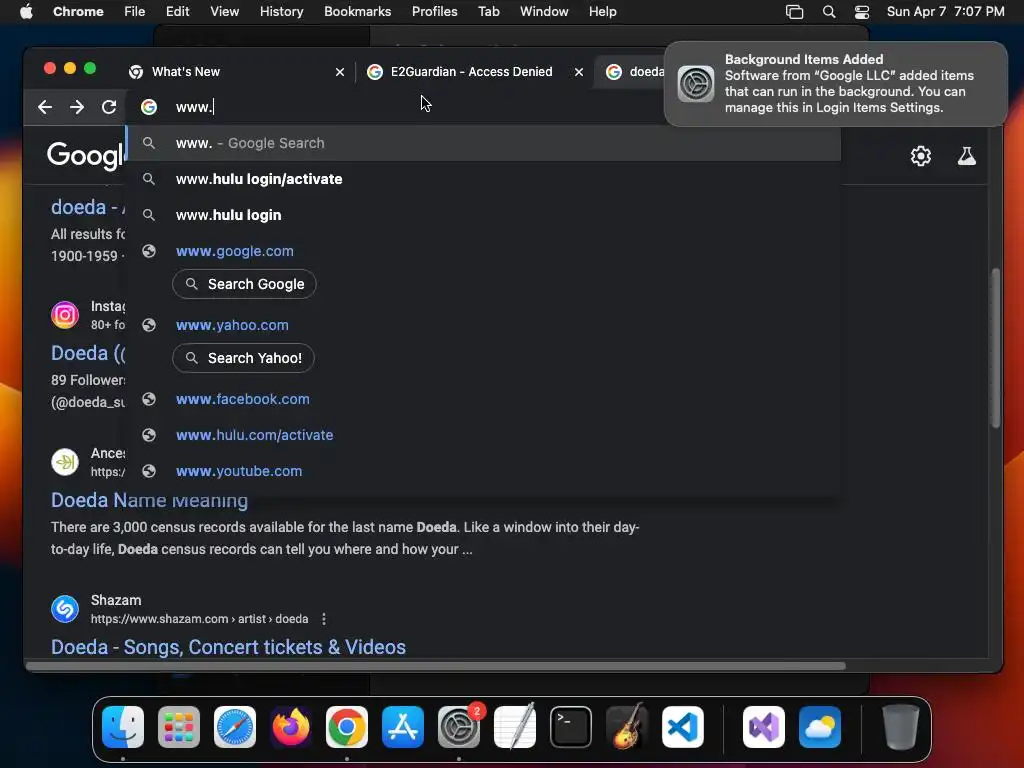1024x768 pixels.
Task: Open the Trash in the Dock
Action: click(x=901, y=727)
